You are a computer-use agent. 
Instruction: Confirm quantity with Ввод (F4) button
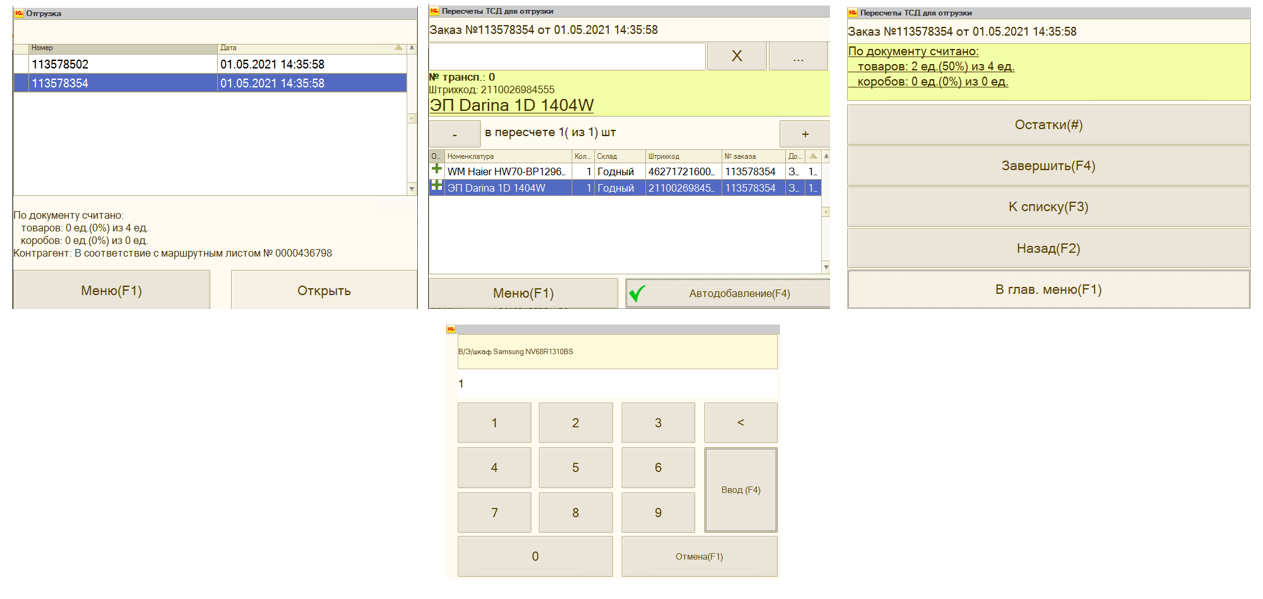point(741,490)
